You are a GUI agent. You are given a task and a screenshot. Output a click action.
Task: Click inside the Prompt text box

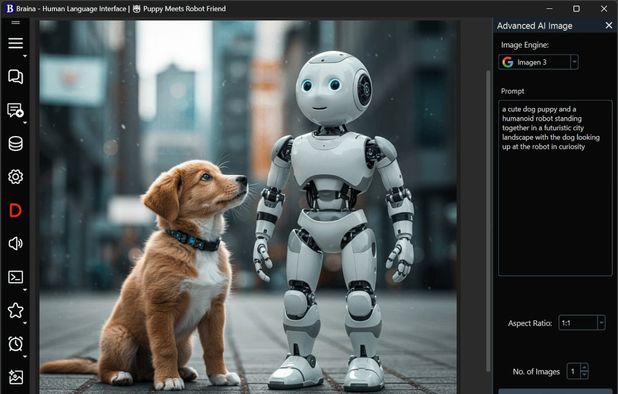pyautogui.click(x=555, y=188)
